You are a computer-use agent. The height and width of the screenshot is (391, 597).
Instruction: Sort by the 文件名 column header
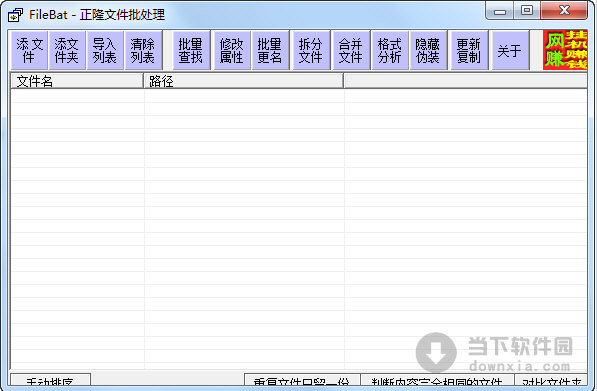tap(77, 81)
